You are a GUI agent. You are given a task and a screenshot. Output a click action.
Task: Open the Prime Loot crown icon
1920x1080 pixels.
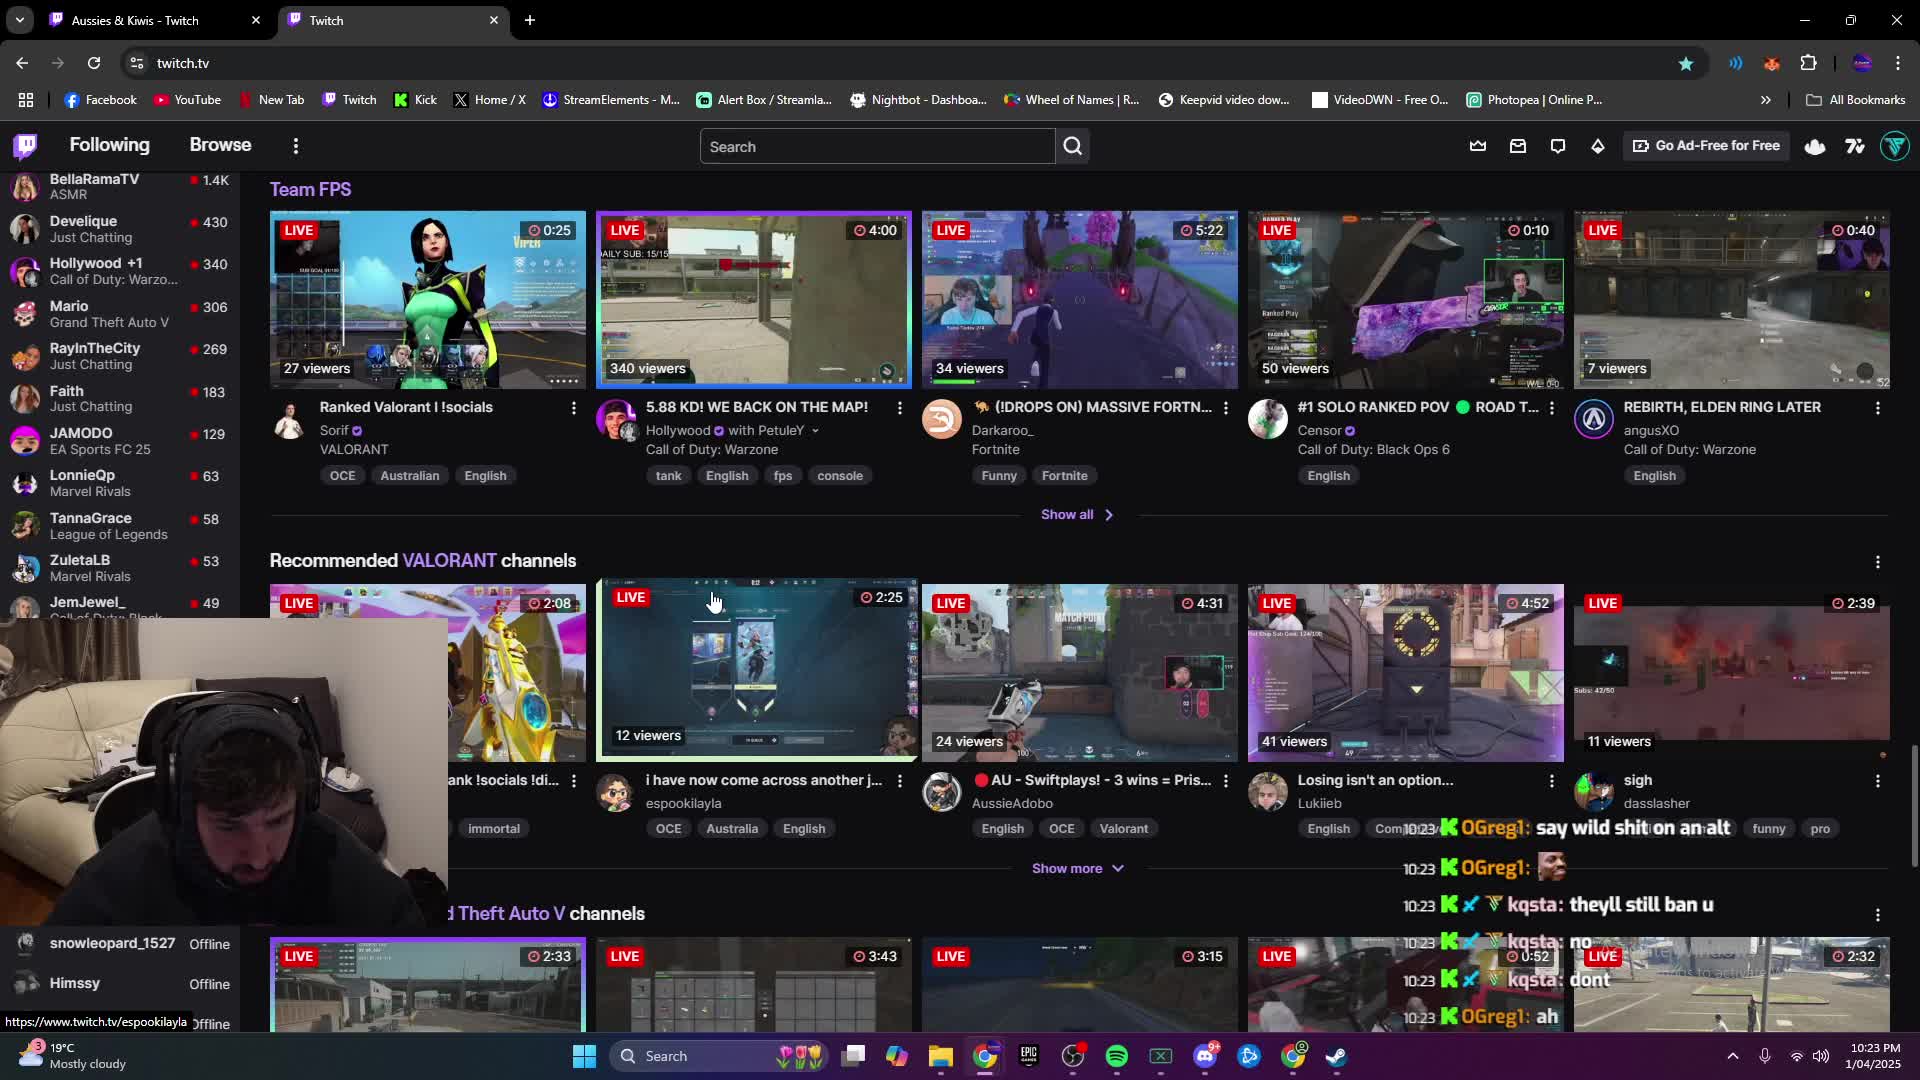point(1478,146)
